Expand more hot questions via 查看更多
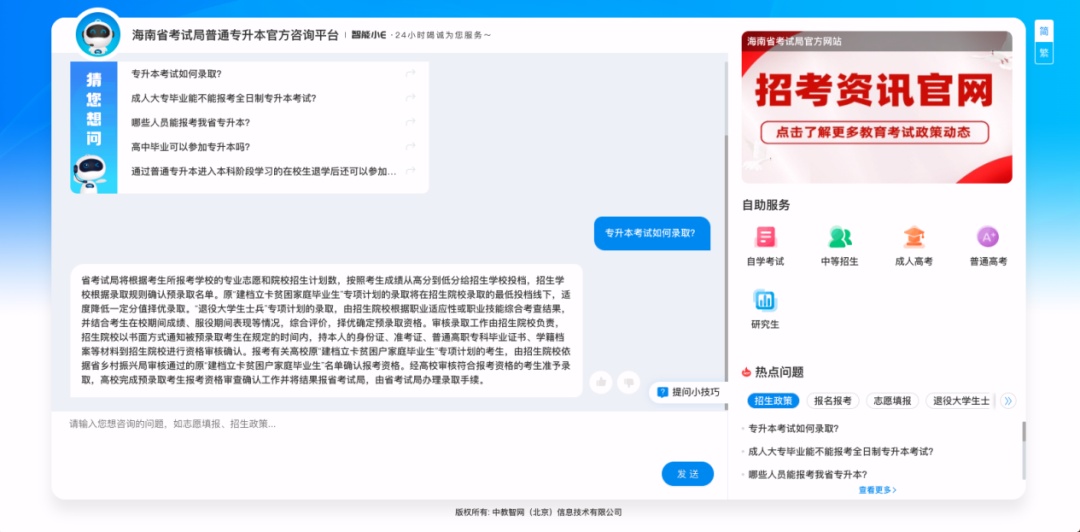 (877, 490)
